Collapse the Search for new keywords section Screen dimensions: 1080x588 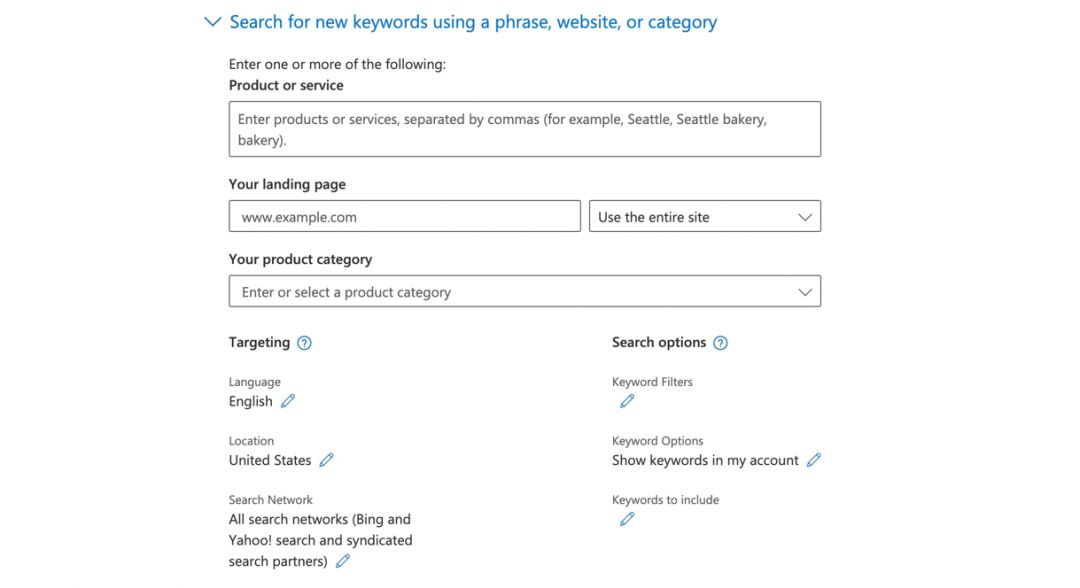212,21
